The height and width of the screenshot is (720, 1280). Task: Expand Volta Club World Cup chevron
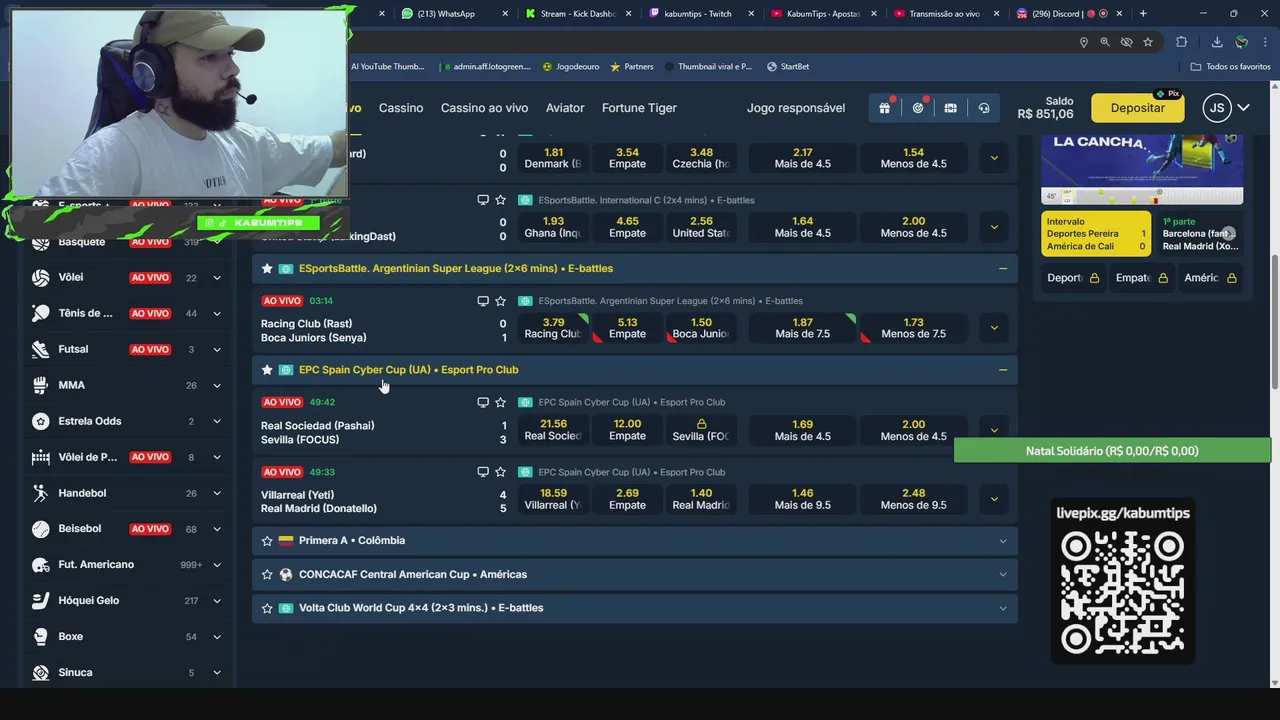[x=1003, y=608]
